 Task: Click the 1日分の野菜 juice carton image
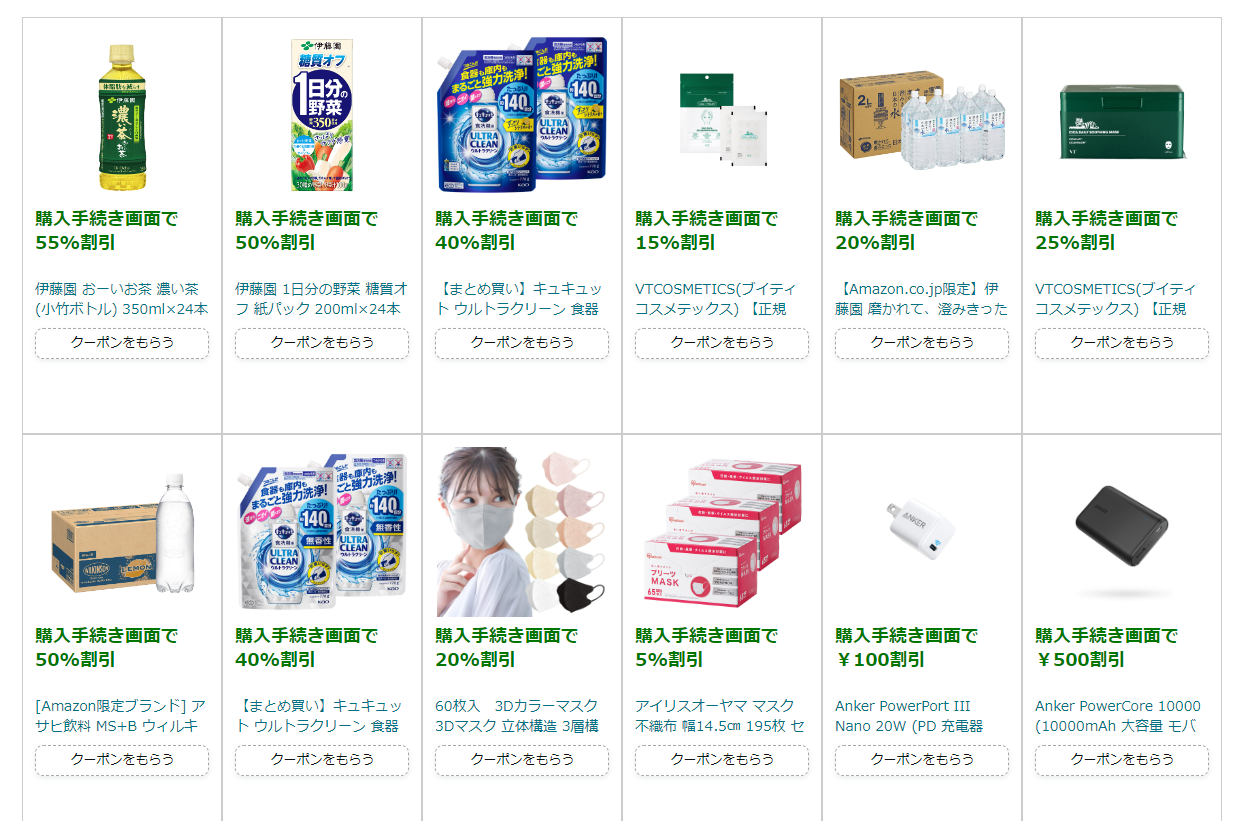(x=322, y=115)
